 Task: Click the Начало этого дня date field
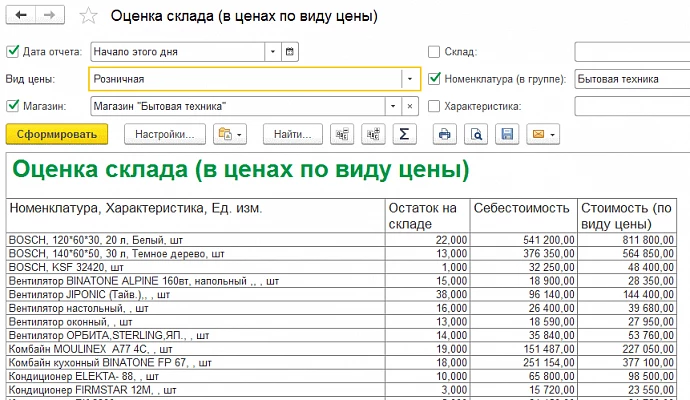pyautogui.click(x=178, y=51)
